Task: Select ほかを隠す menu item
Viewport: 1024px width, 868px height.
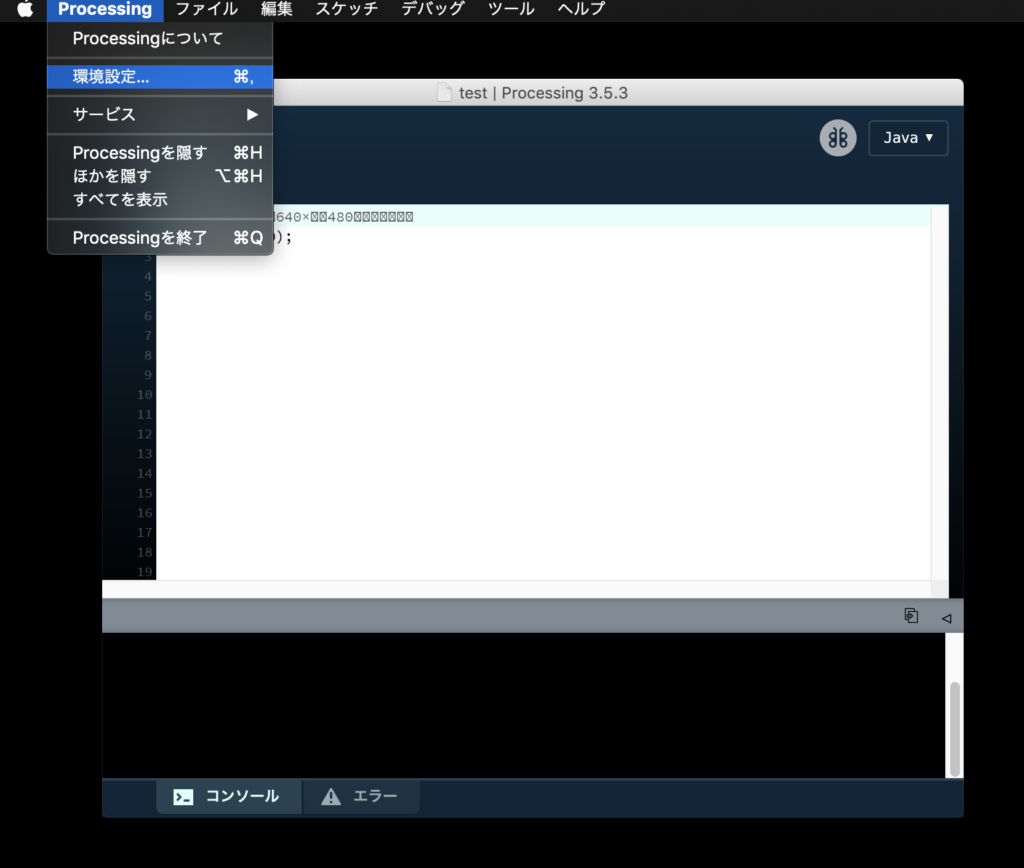Action: pyautogui.click(x=160, y=176)
